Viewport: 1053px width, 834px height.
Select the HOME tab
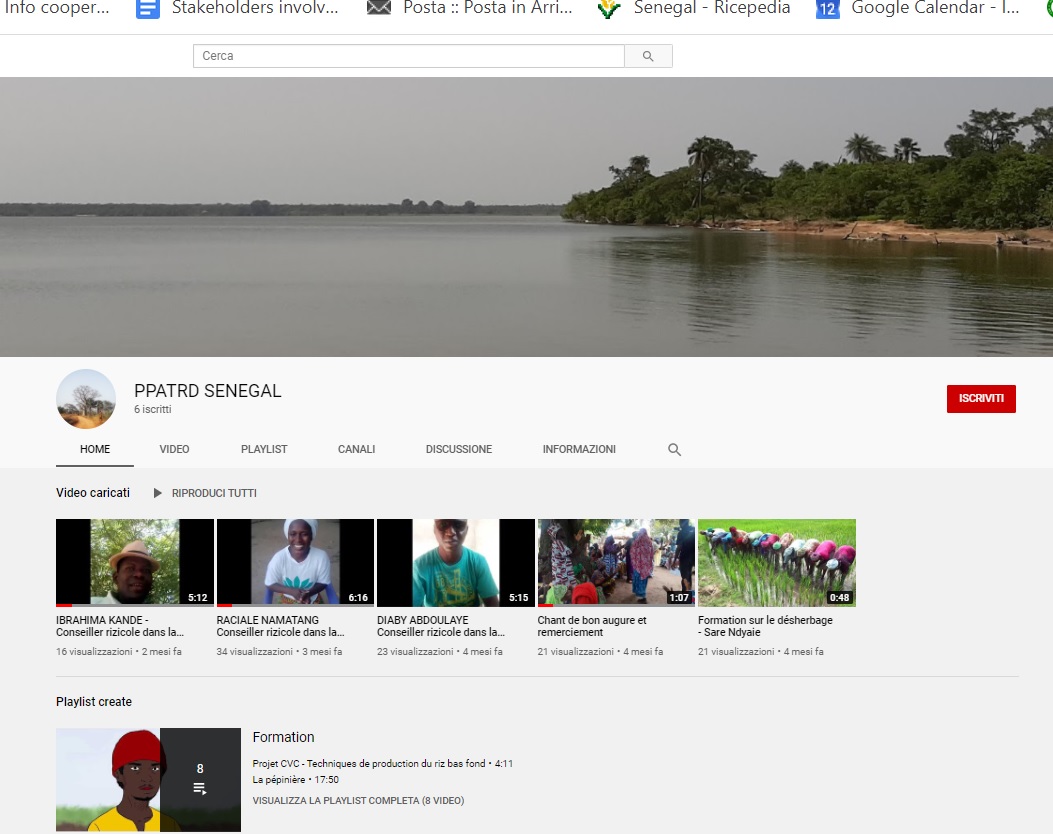pos(95,449)
